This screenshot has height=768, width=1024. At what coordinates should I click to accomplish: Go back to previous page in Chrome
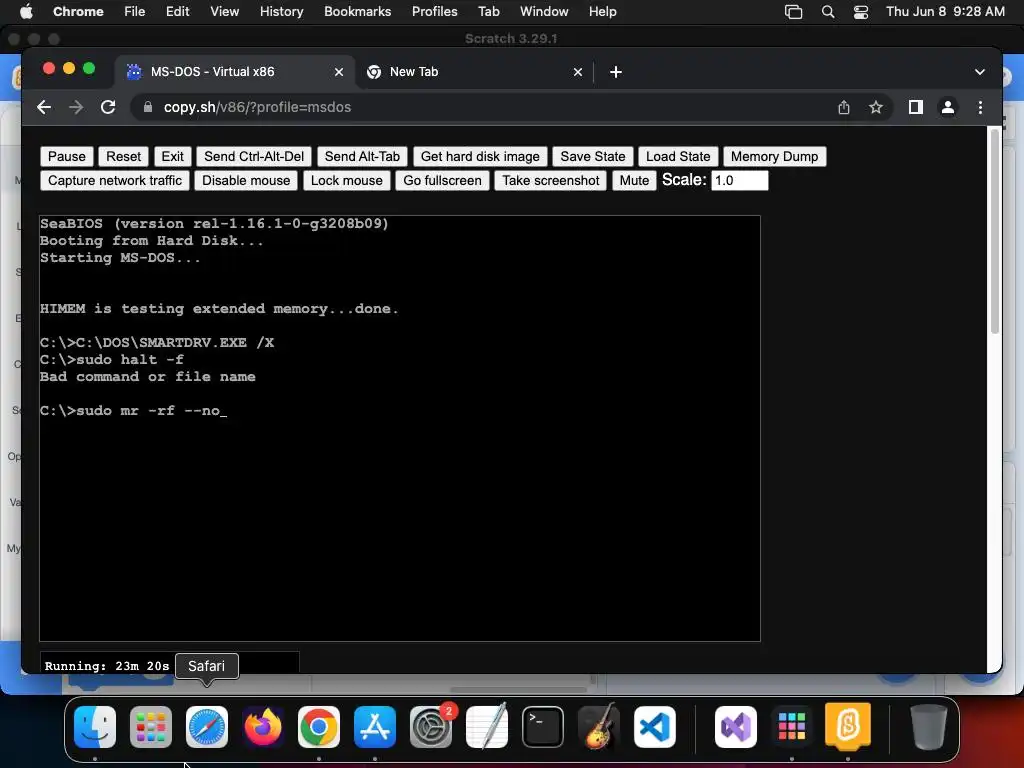pyautogui.click(x=44, y=107)
